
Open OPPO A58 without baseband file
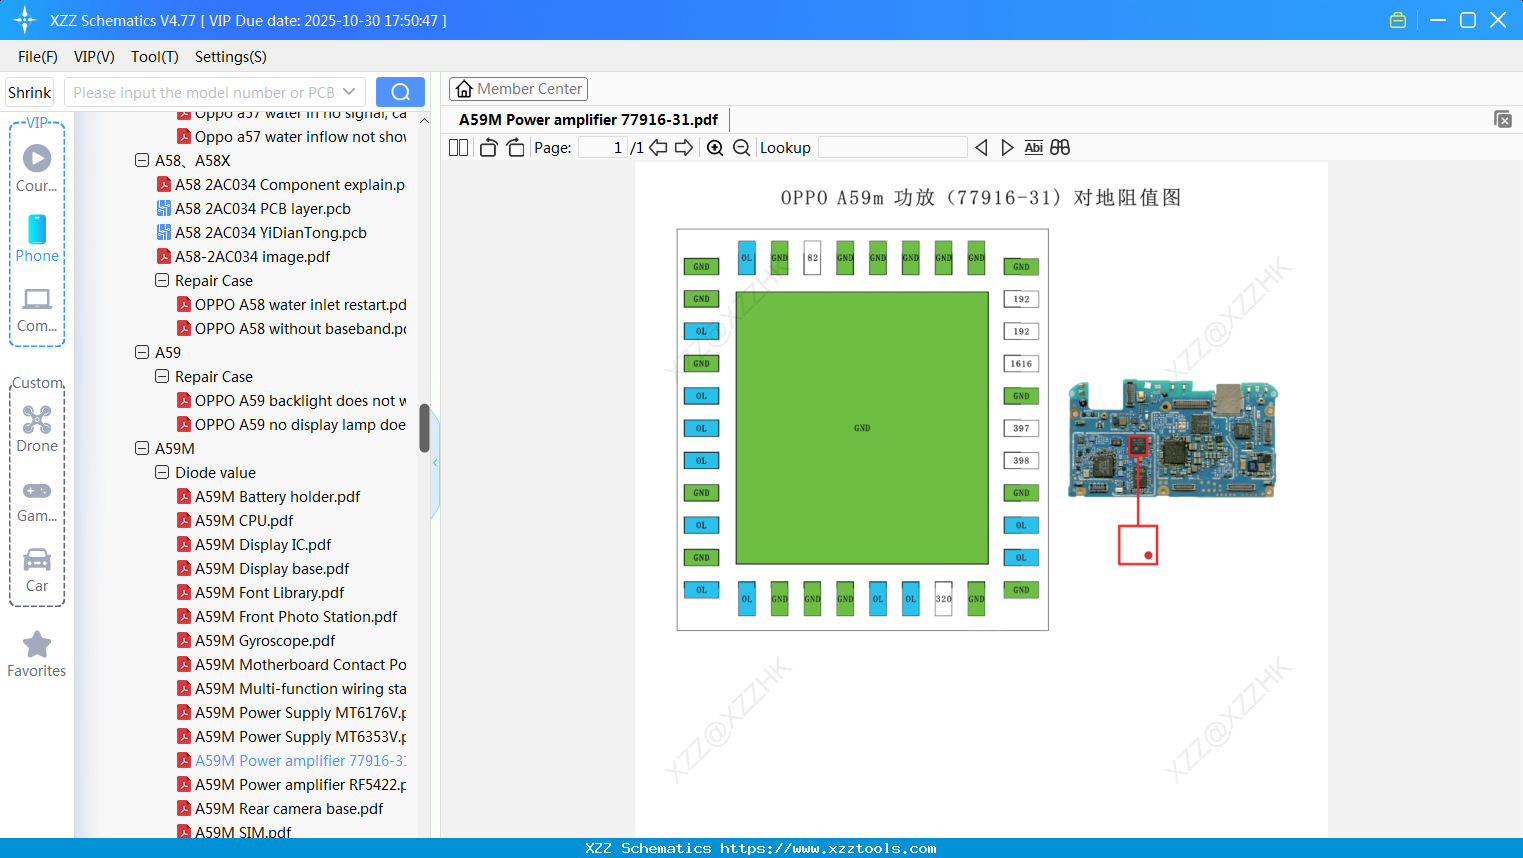(x=291, y=328)
